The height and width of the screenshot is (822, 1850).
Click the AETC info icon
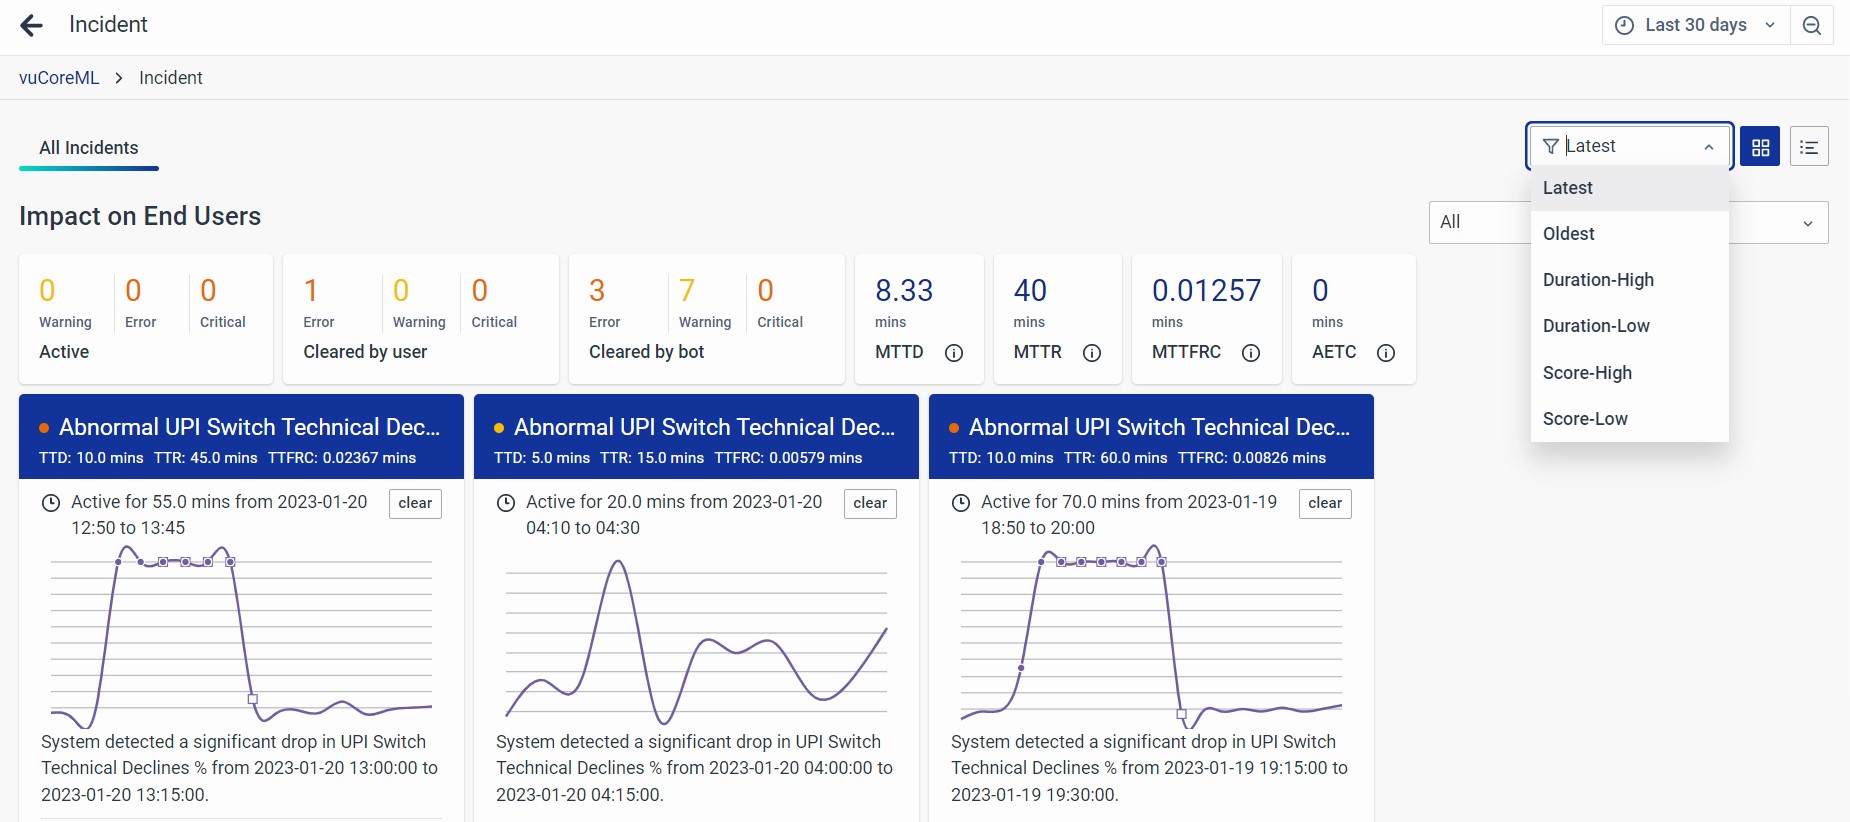coord(1385,353)
